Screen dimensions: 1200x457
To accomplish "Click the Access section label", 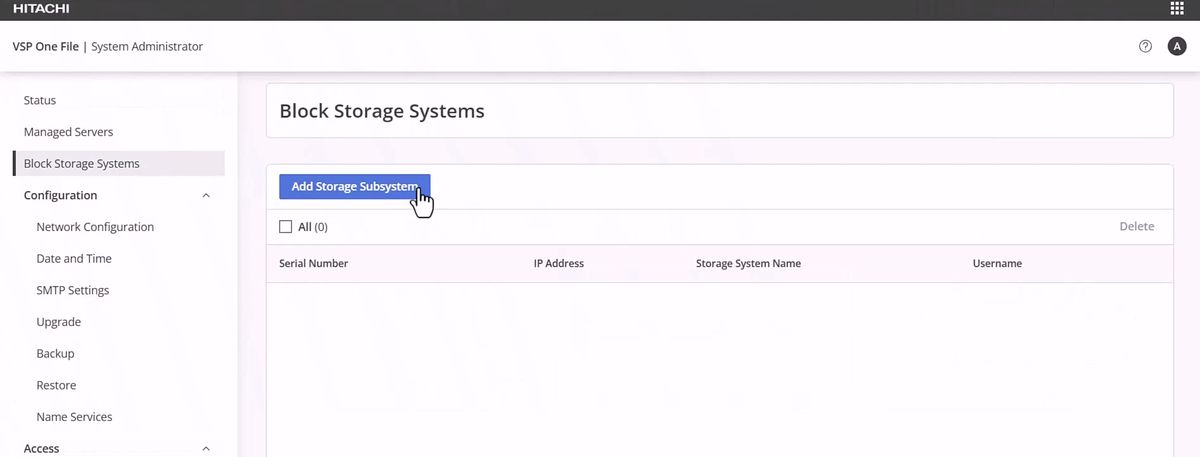I will (x=42, y=449).
